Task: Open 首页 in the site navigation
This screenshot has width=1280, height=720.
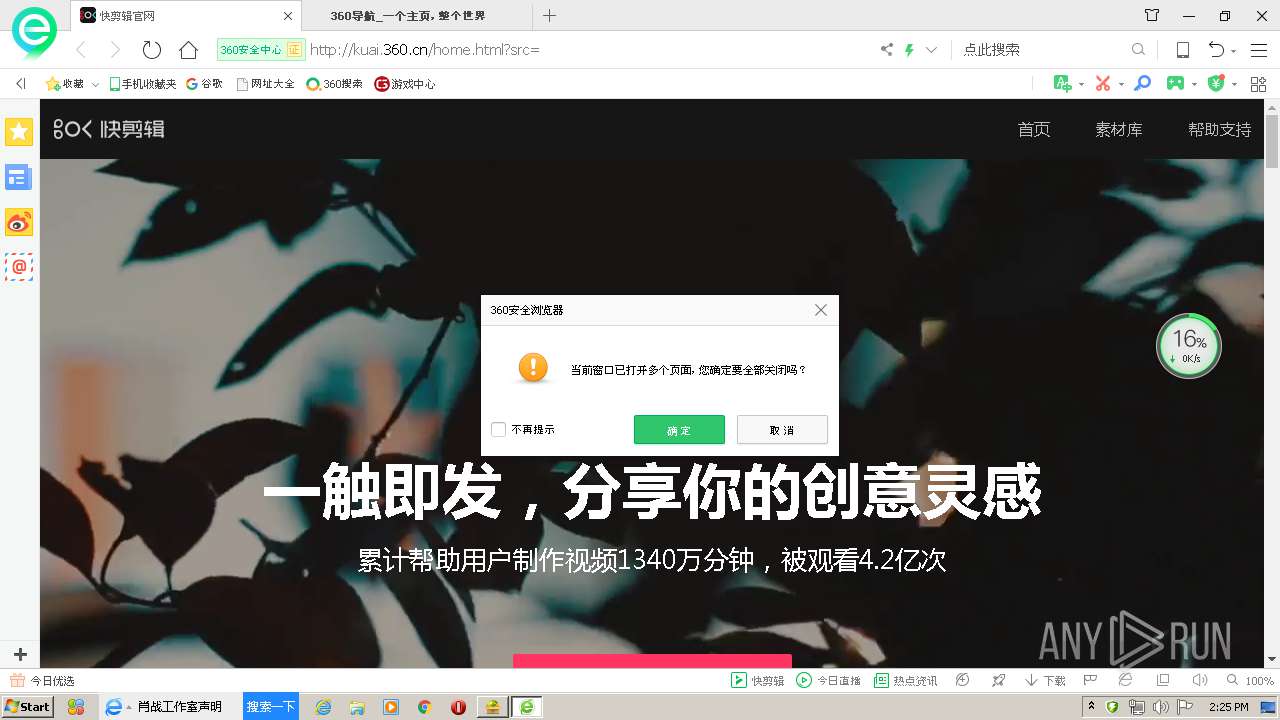Action: point(1034,129)
